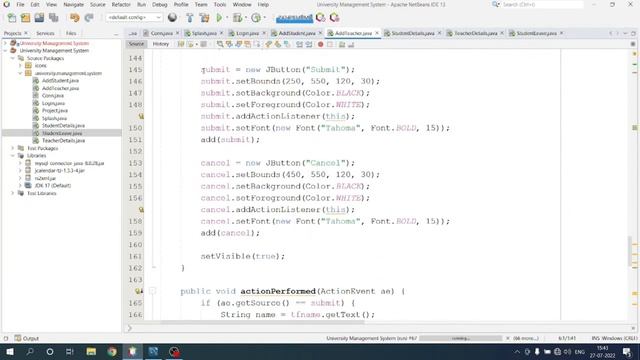This screenshot has height=360, width=640.
Task: Toggle Highlight Search in editor toolbar
Action: pyautogui.click(x=248, y=44)
